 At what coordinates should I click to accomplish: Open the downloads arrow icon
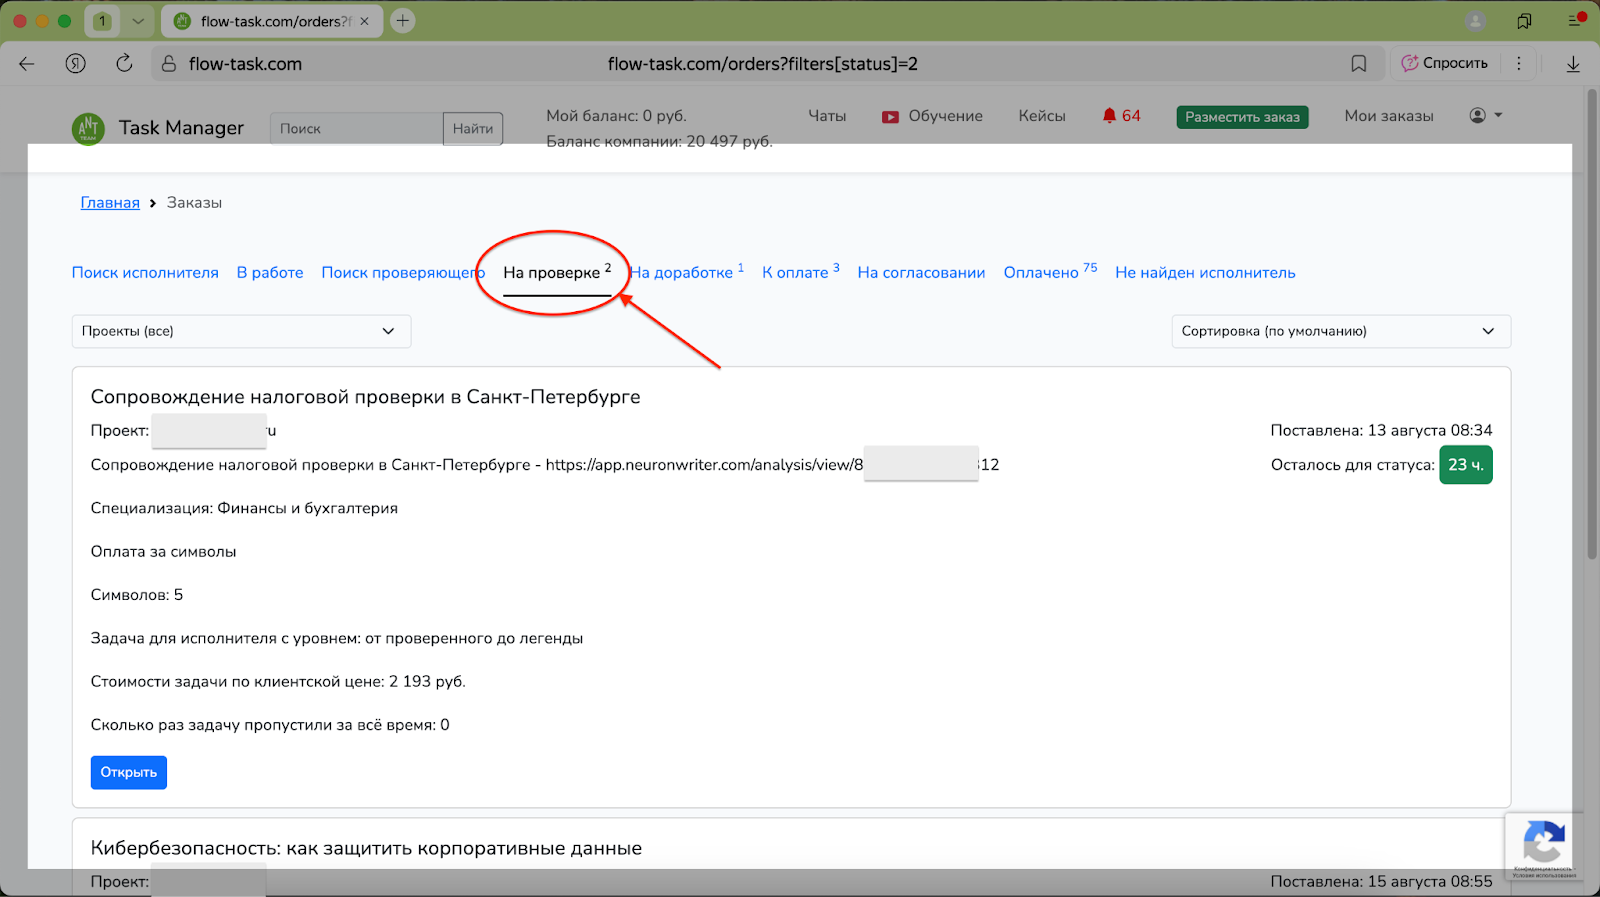(1572, 64)
